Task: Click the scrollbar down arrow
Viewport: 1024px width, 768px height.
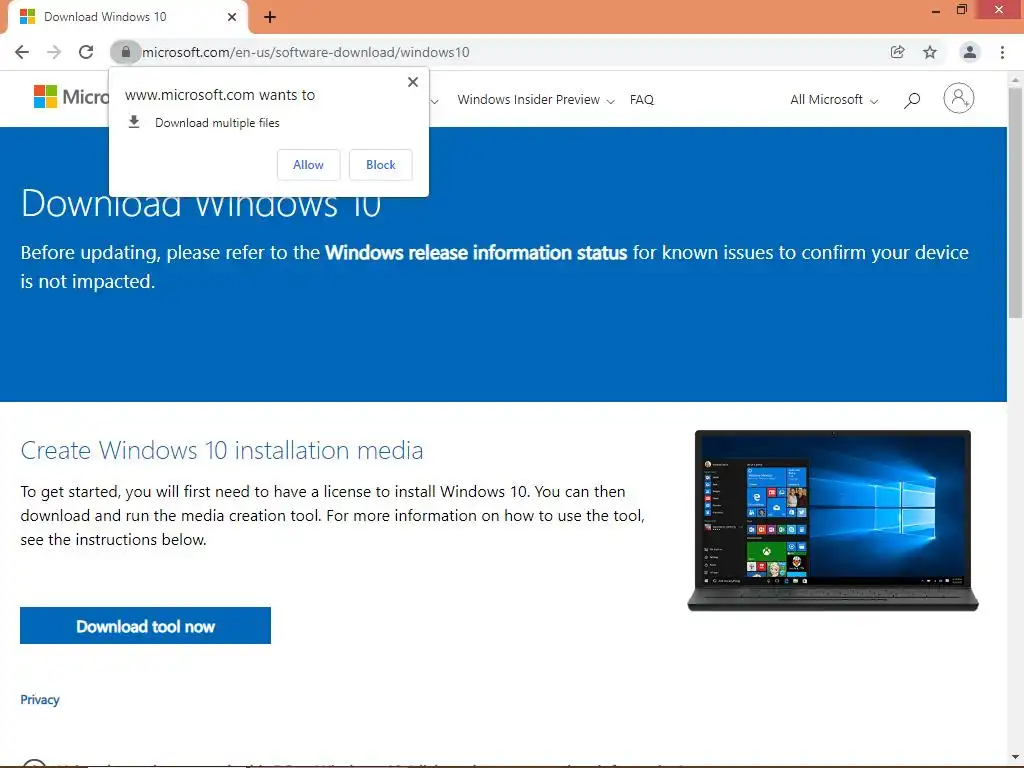Action: pos(1016,758)
